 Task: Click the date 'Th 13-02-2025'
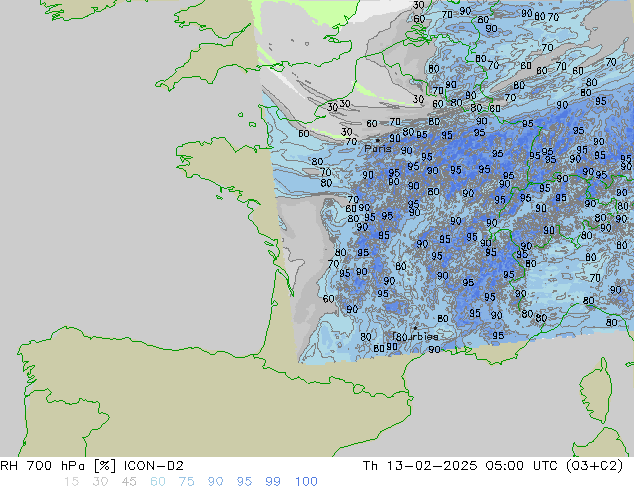point(420,466)
